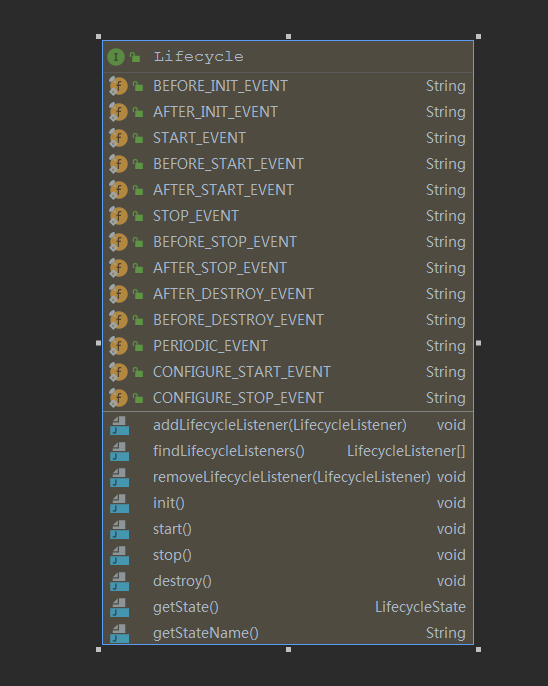This screenshot has width=548, height=686.
Task: Select the STOP_EVENT field name
Action: pos(196,216)
